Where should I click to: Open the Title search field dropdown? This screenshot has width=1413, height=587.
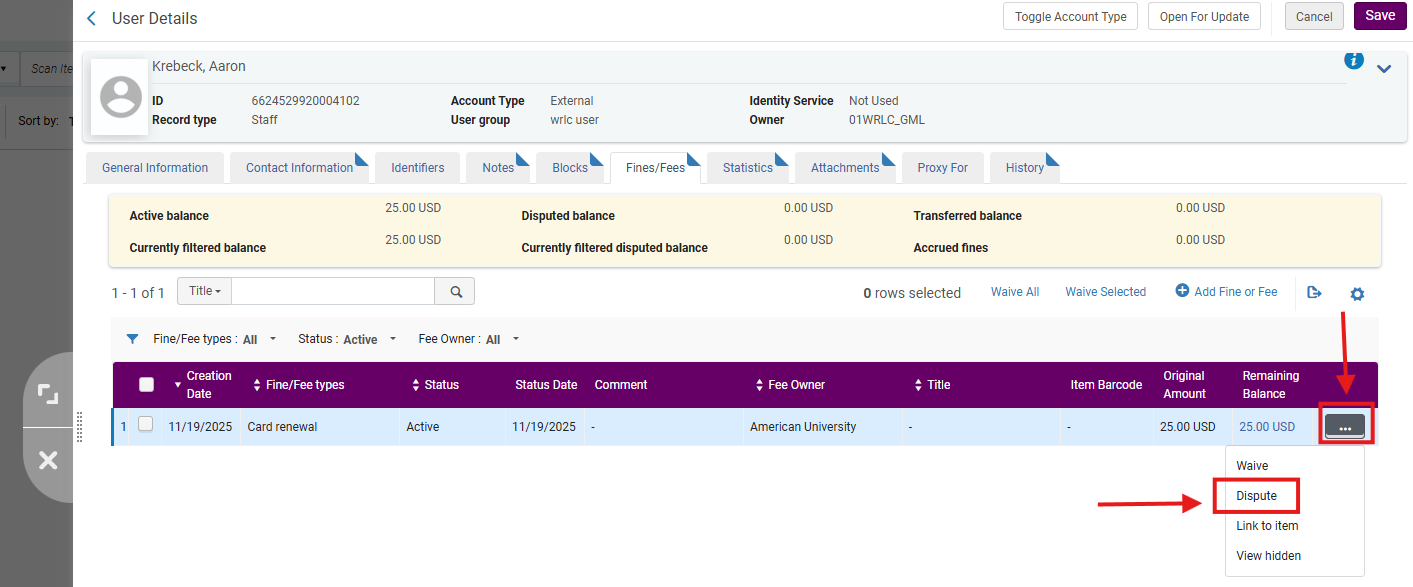click(x=204, y=291)
